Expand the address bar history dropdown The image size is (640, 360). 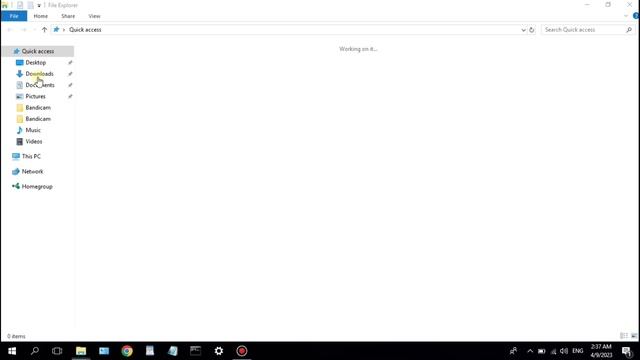[x=523, y=30]
